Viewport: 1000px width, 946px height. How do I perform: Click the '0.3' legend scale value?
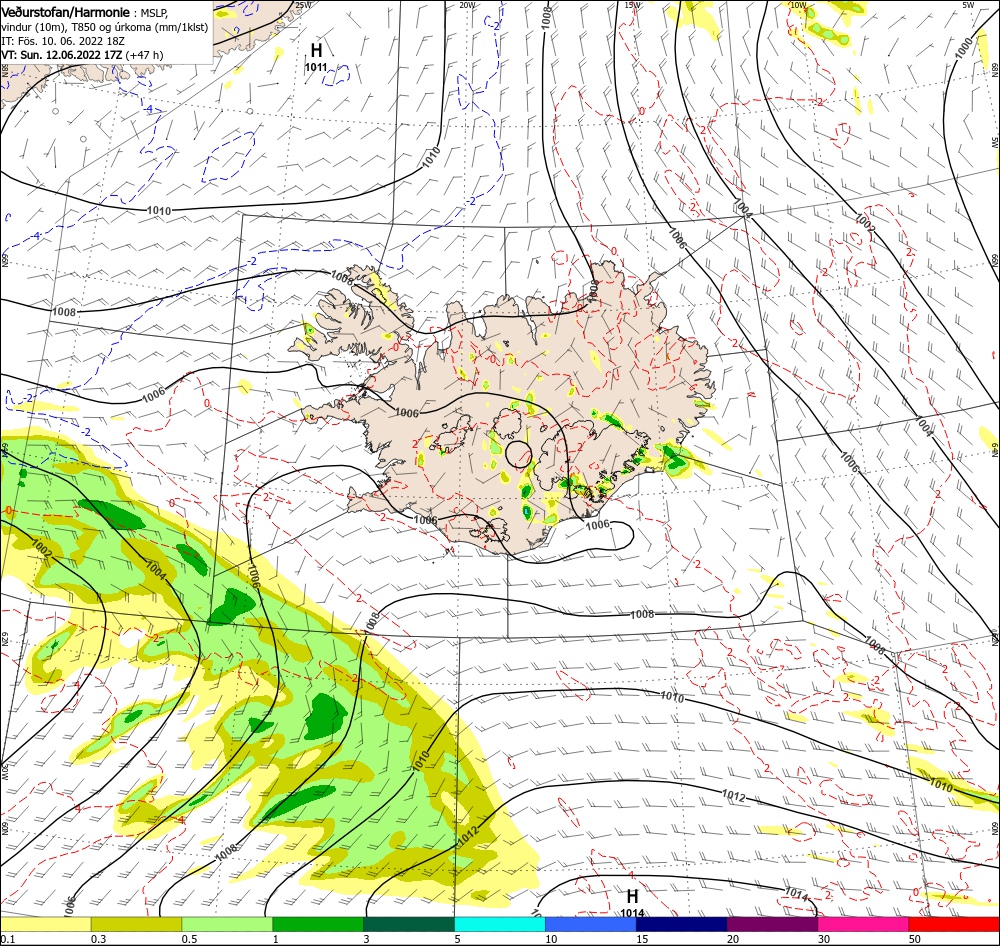(98, 939)
